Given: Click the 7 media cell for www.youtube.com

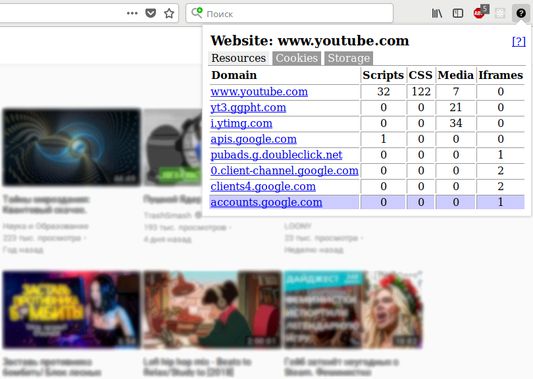Looking at the screenshot, I should click(x=455, y=92).
